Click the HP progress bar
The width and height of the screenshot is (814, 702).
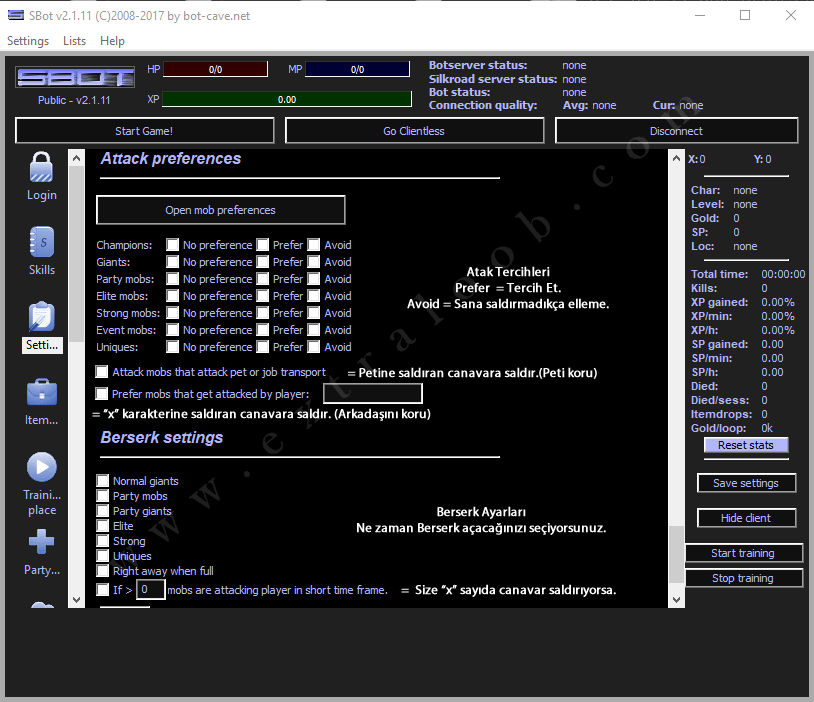(x=215, y=69)
